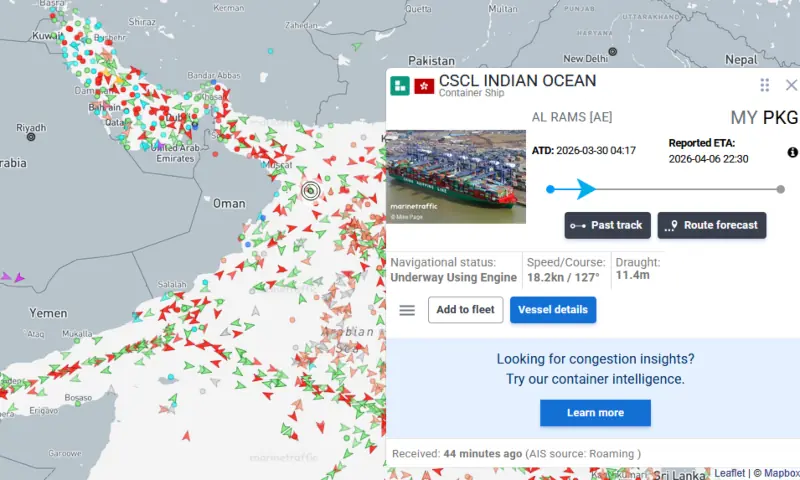Click the vessel name CSCL INDIAN OCEAN
The image size is (800, 480).
point(517,81)
